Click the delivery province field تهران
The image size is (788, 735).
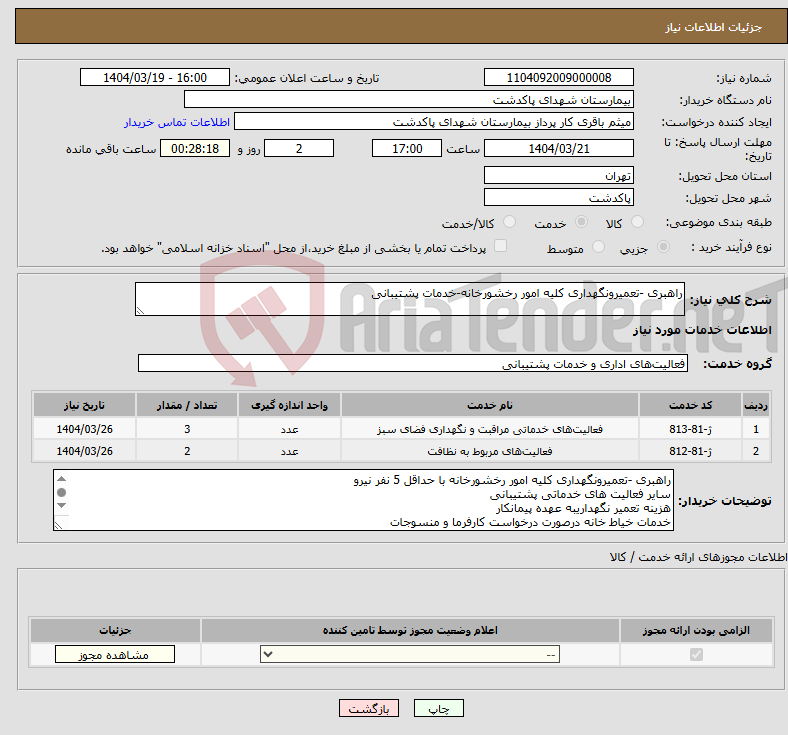(x=558, y=175)
